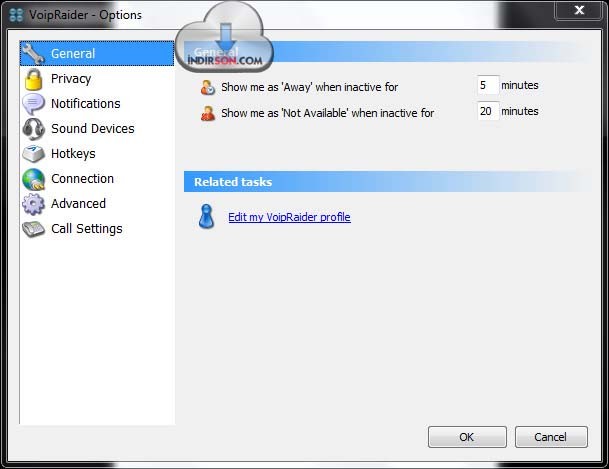Go to the Hotkeys settings
Screen dimensions: 609x469
97,154
